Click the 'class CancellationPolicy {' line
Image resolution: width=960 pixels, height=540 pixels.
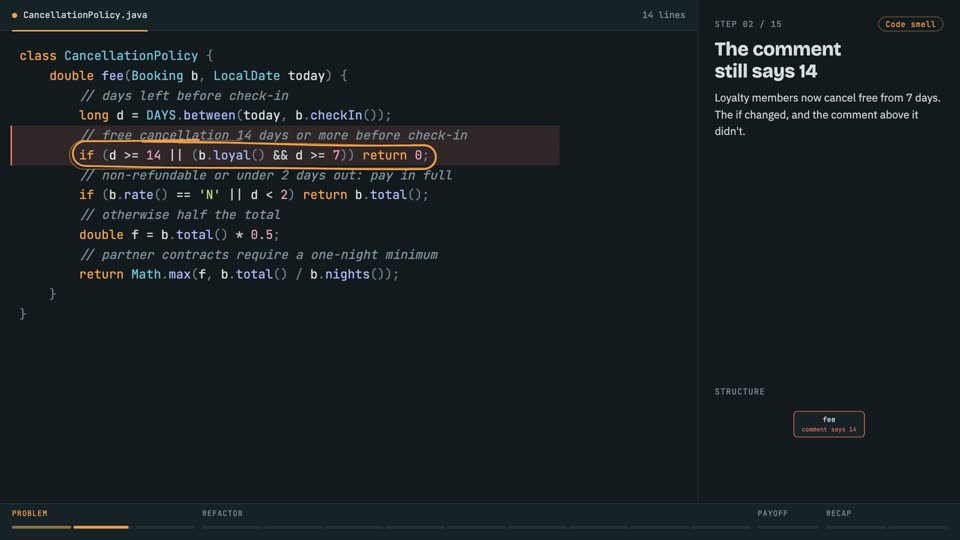(x=116, y=56)
